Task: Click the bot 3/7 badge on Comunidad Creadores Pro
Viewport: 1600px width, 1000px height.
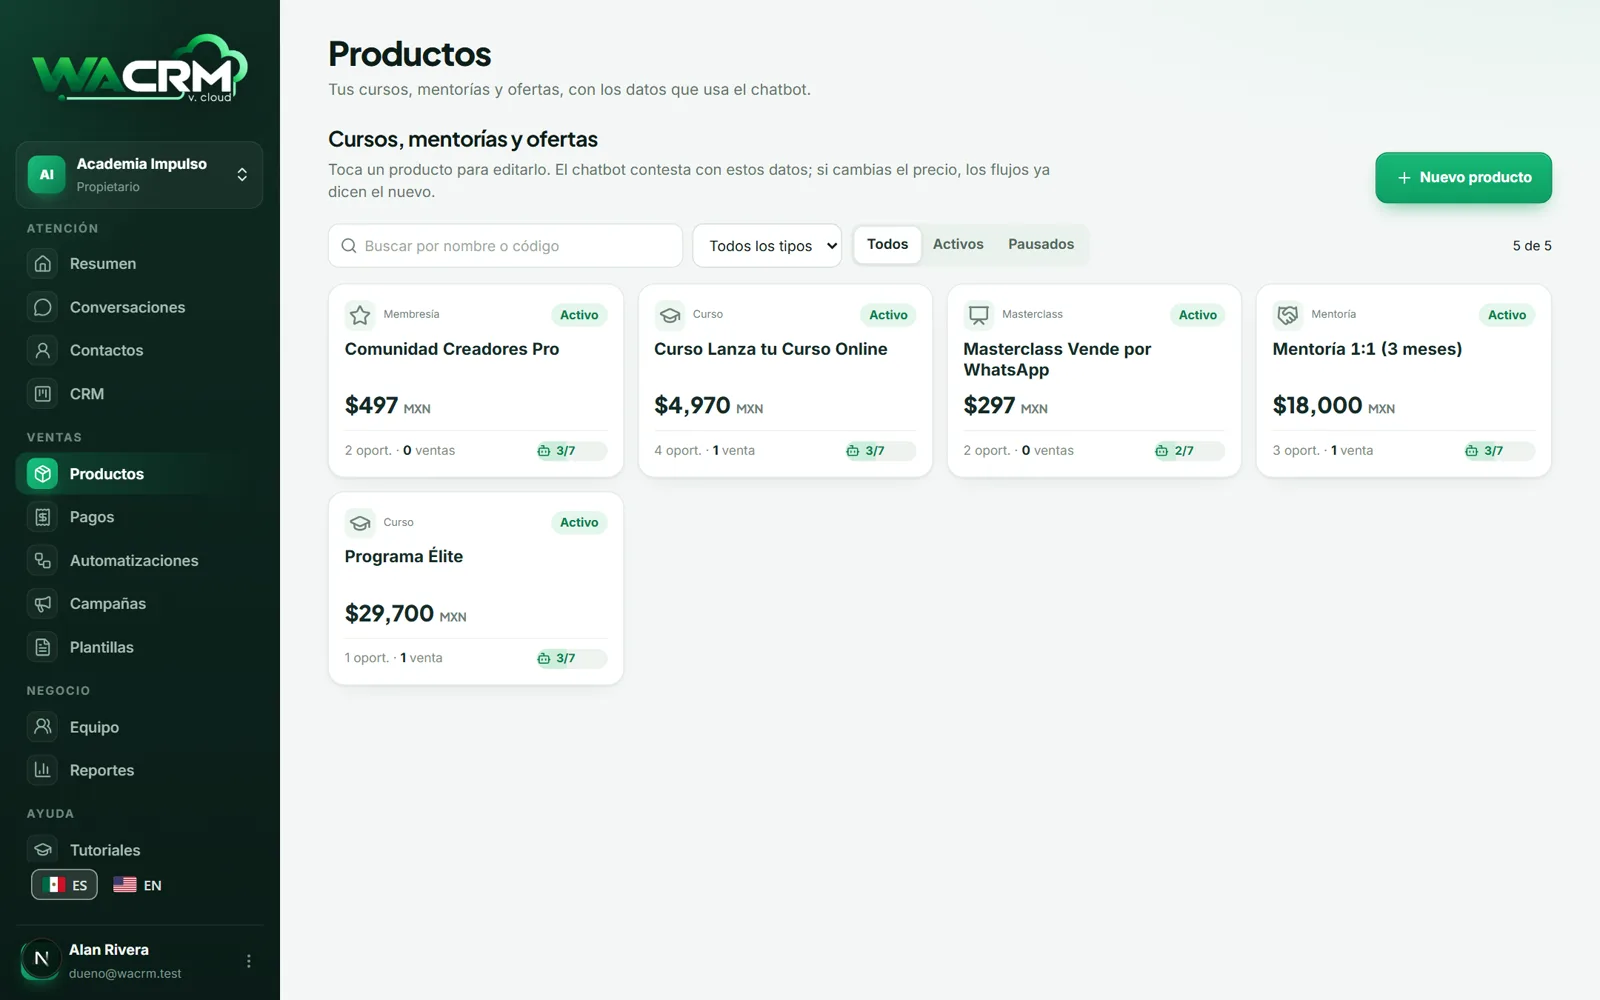Action: (570, 451)
